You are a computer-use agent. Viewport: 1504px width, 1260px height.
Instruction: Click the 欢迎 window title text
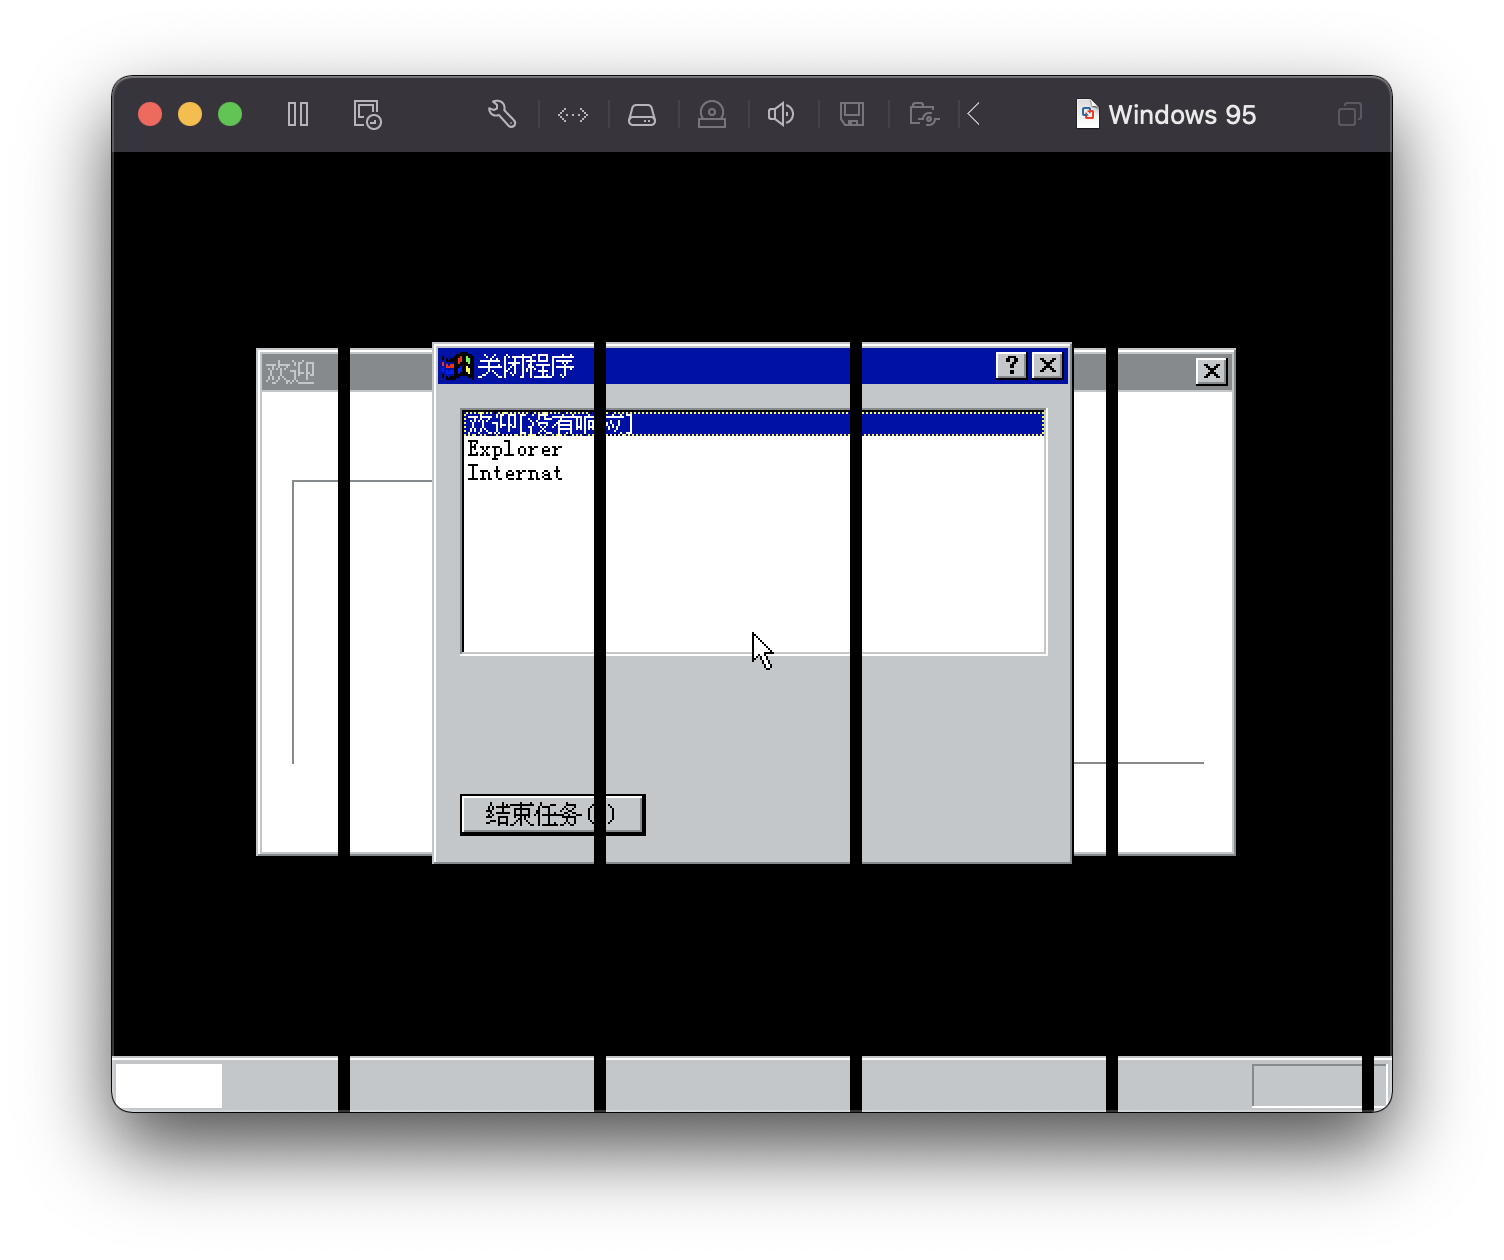(x=290, y=372)
